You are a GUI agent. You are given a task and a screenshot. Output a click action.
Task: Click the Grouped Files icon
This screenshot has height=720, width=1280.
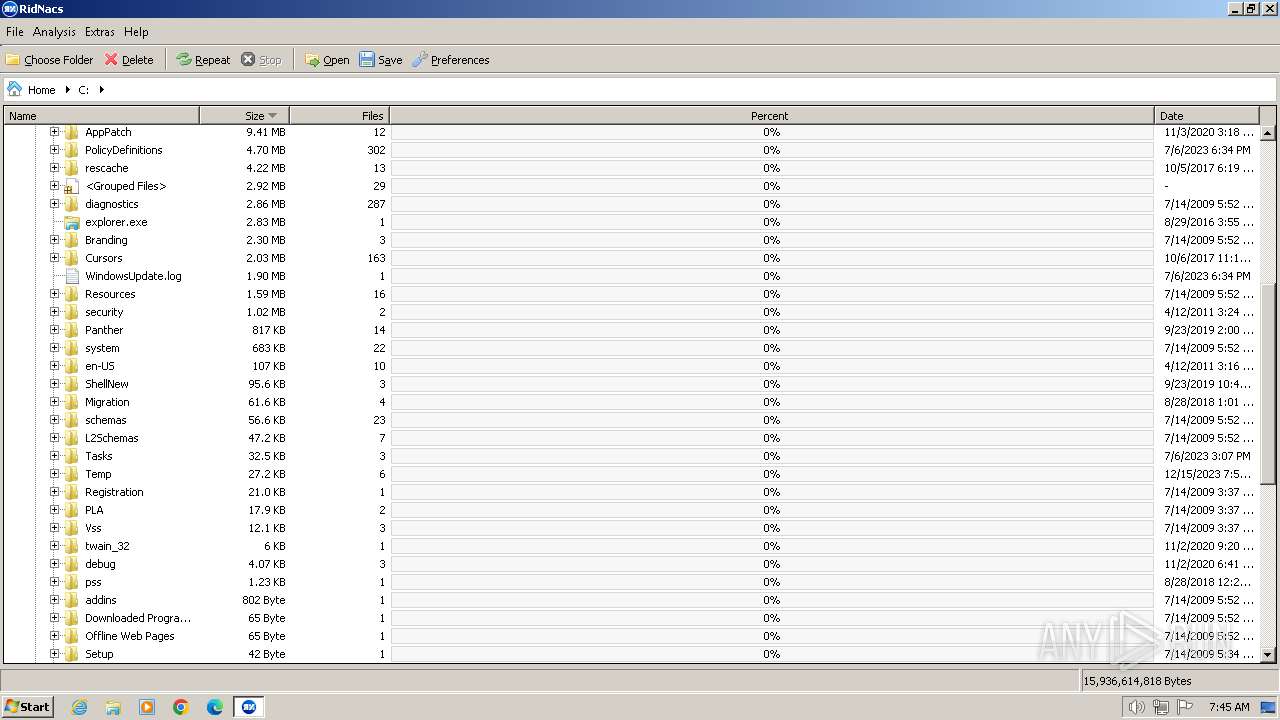(x=71, y=186)
